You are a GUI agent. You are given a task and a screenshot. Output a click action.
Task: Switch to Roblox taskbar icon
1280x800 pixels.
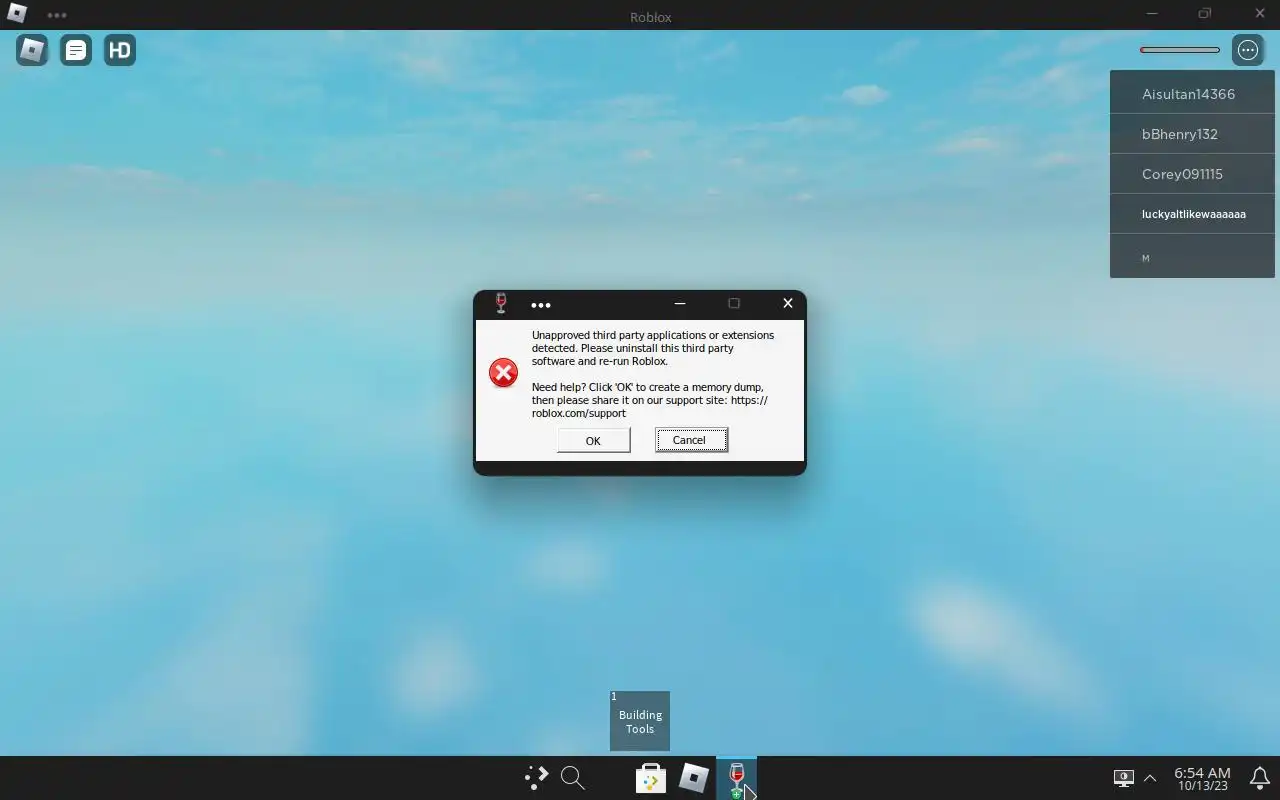point(694,778)
